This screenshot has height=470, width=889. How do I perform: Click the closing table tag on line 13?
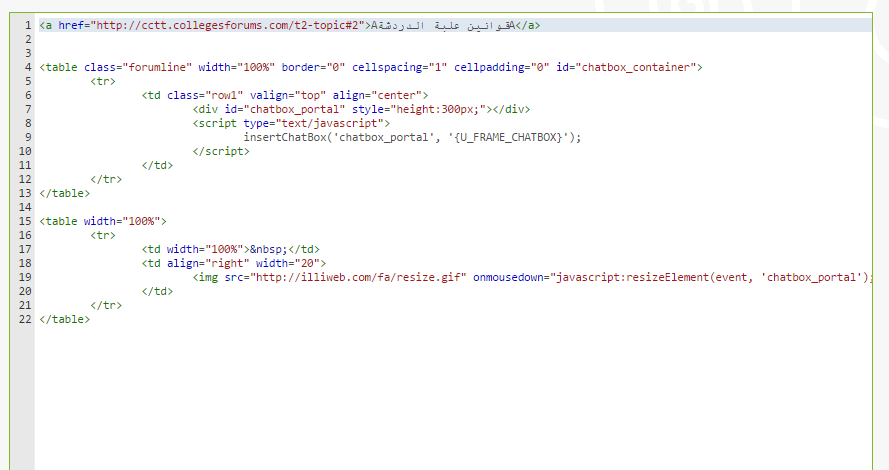[x=65, y=193]
